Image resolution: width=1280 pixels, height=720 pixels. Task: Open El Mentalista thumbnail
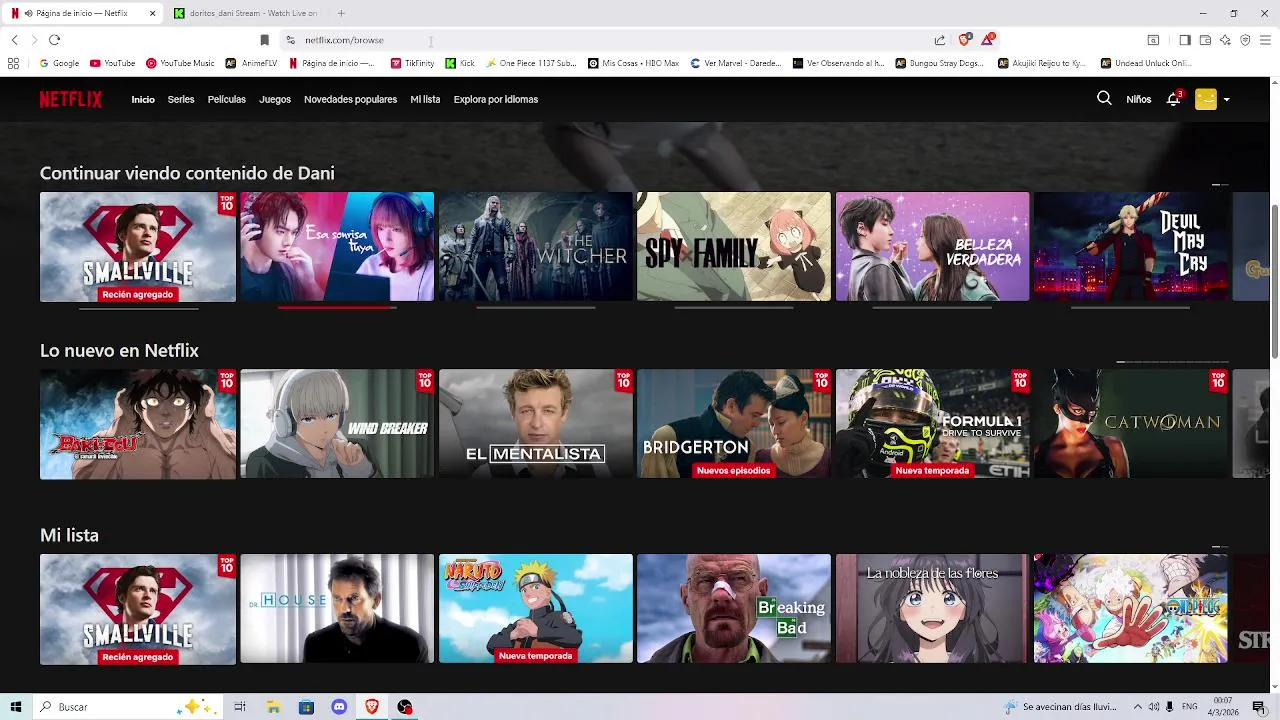pos(536,424)
